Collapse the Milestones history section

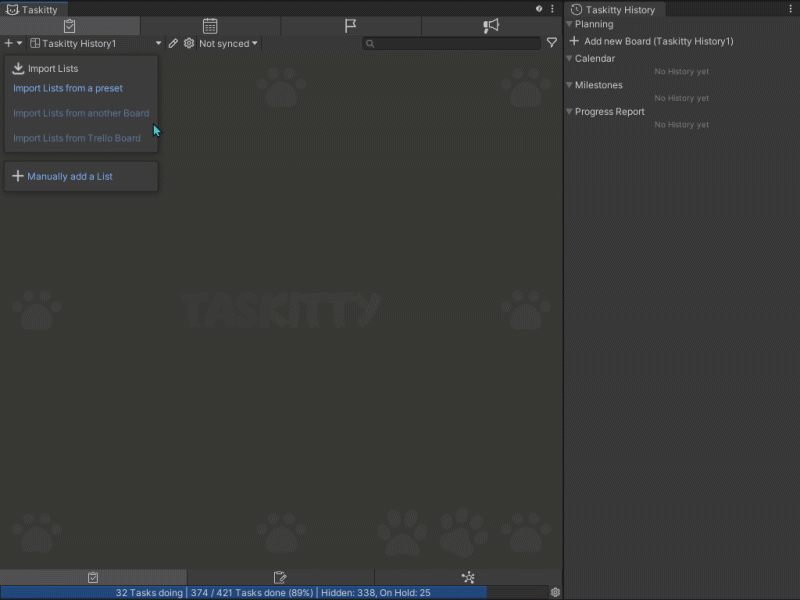coord(569,85)
